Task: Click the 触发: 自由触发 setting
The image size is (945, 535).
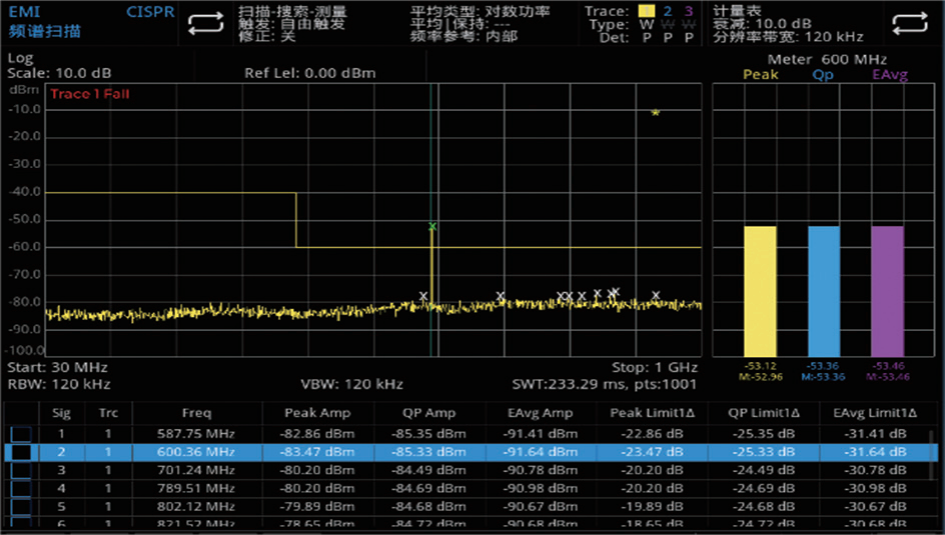Action: tap(292, 24)
